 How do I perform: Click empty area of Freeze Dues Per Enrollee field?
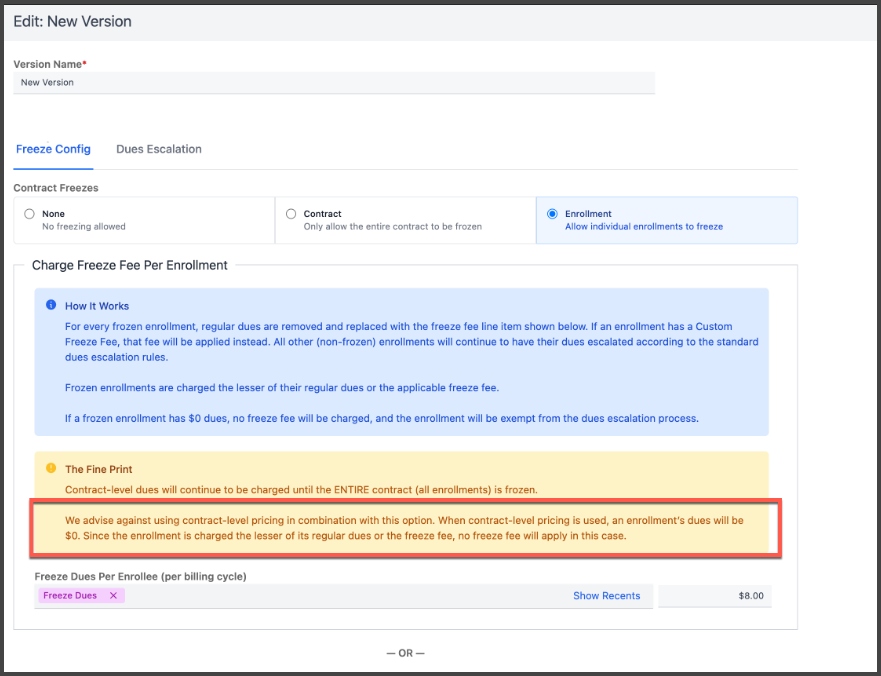click(340, 596)
